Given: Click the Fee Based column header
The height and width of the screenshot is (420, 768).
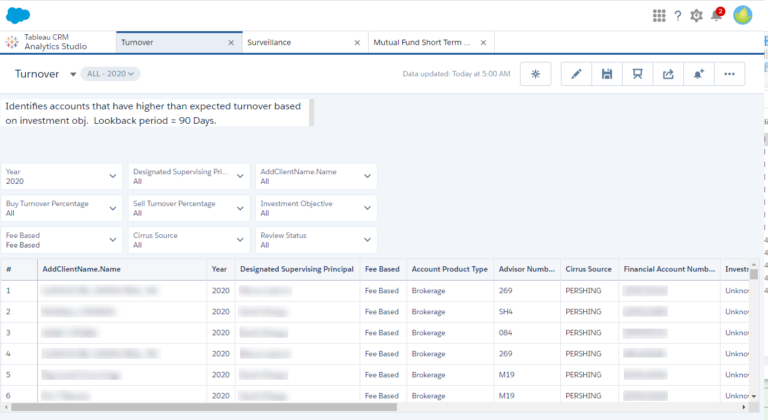Looking at the screenshot, I should coord(383,269).
